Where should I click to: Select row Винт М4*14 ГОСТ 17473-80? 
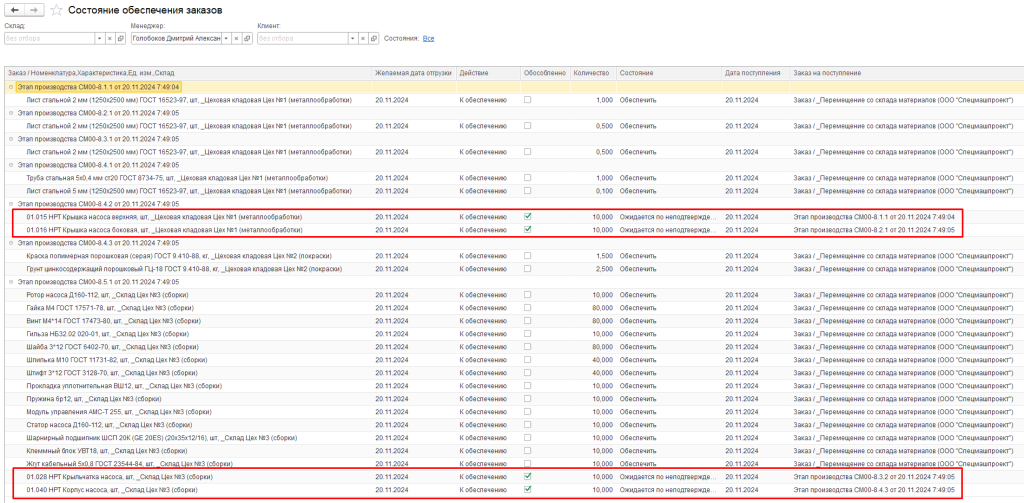pyautogui.click(x=513, y=321)
